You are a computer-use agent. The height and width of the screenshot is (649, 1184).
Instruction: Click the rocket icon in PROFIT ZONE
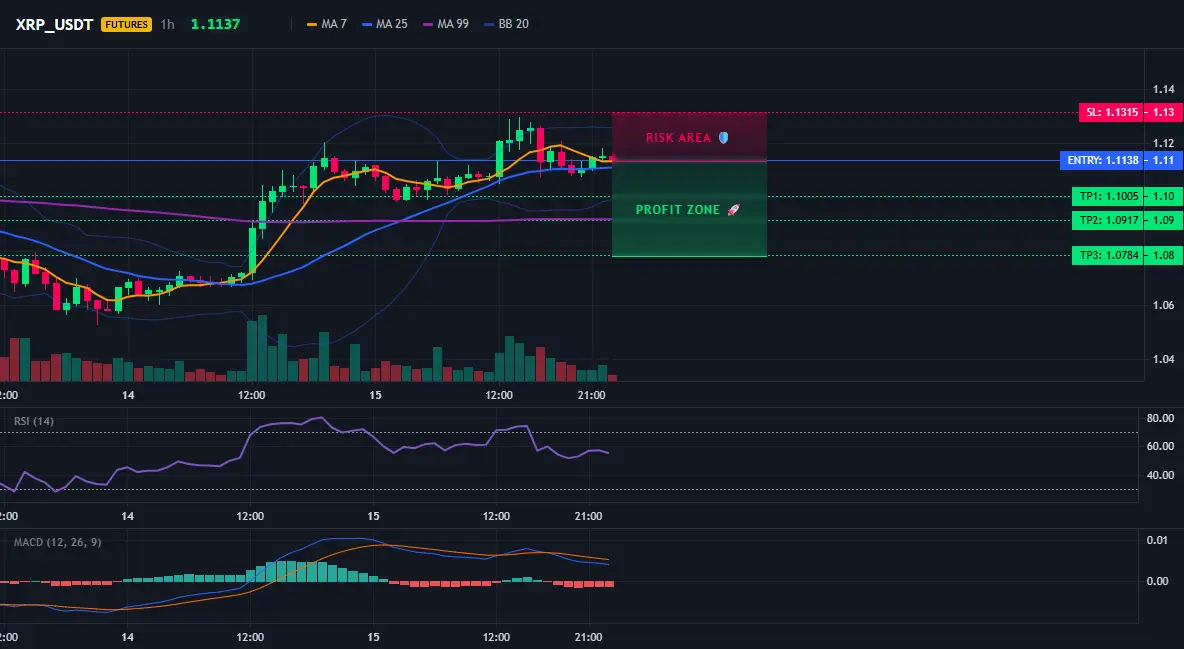[733, 210]
